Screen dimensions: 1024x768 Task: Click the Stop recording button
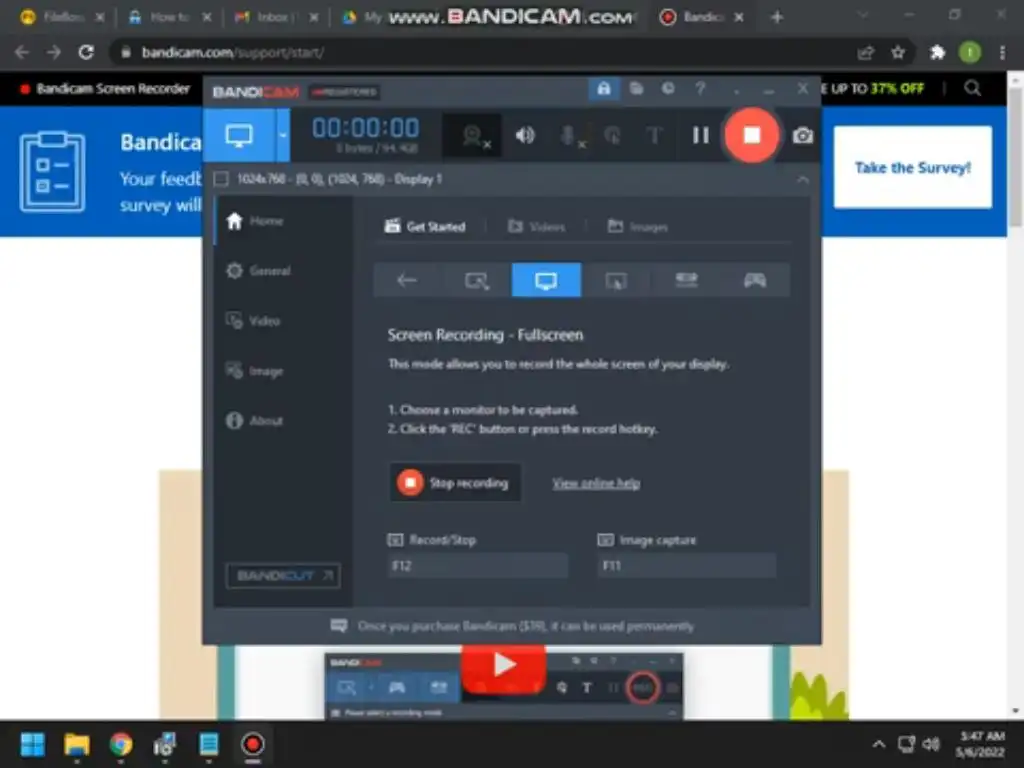[x=455, y=483]
